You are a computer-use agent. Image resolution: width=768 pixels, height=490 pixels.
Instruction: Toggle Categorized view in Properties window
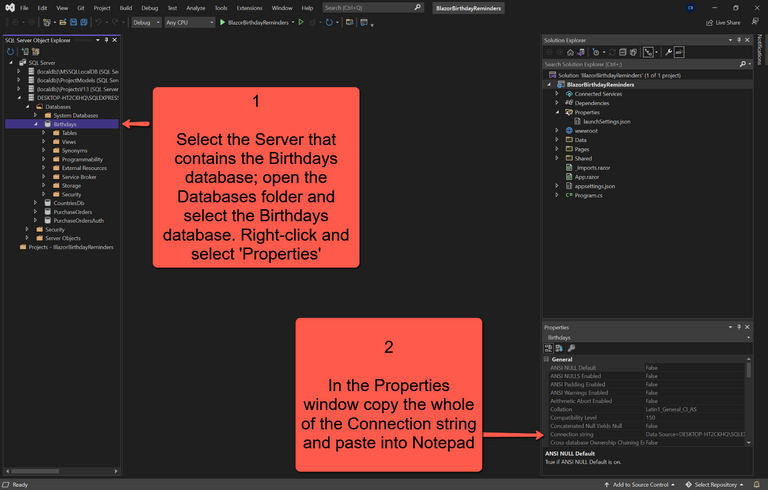(x=549, y=348)
